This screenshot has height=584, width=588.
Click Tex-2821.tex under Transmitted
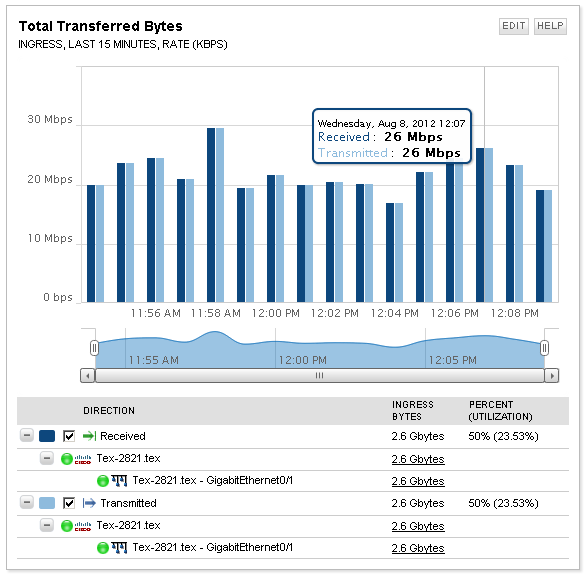(128, 525)
